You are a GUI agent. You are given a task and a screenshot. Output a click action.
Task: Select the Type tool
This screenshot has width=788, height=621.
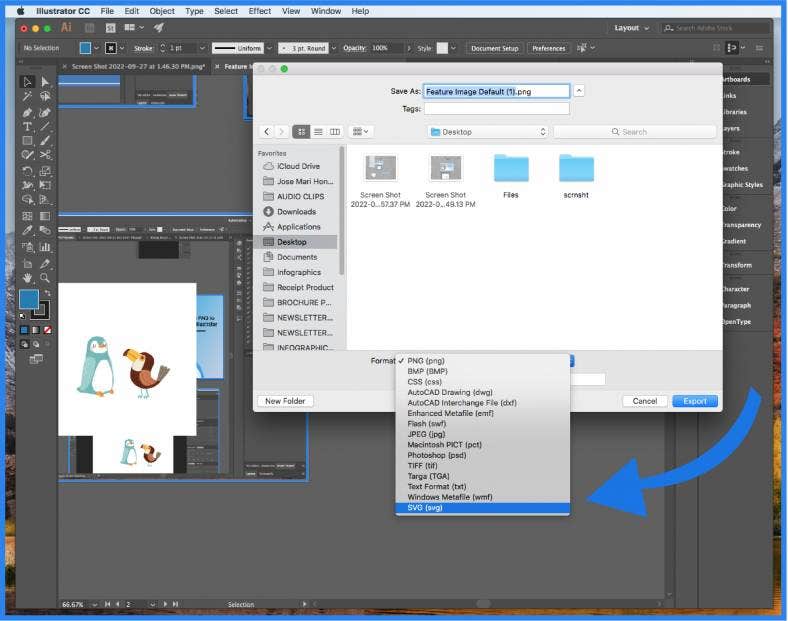click(28, 127)
